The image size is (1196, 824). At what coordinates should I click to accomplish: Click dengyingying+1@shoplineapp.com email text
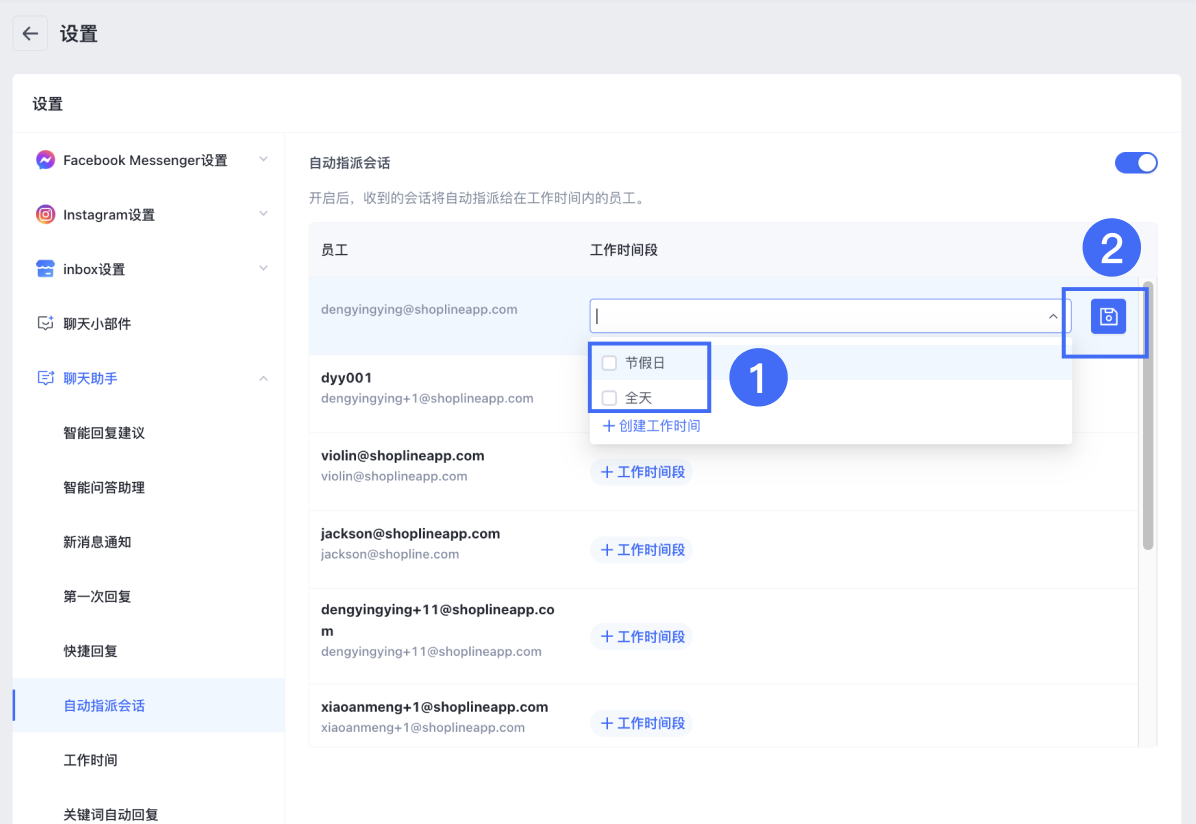pyautogui.click(x=427, y=399)
